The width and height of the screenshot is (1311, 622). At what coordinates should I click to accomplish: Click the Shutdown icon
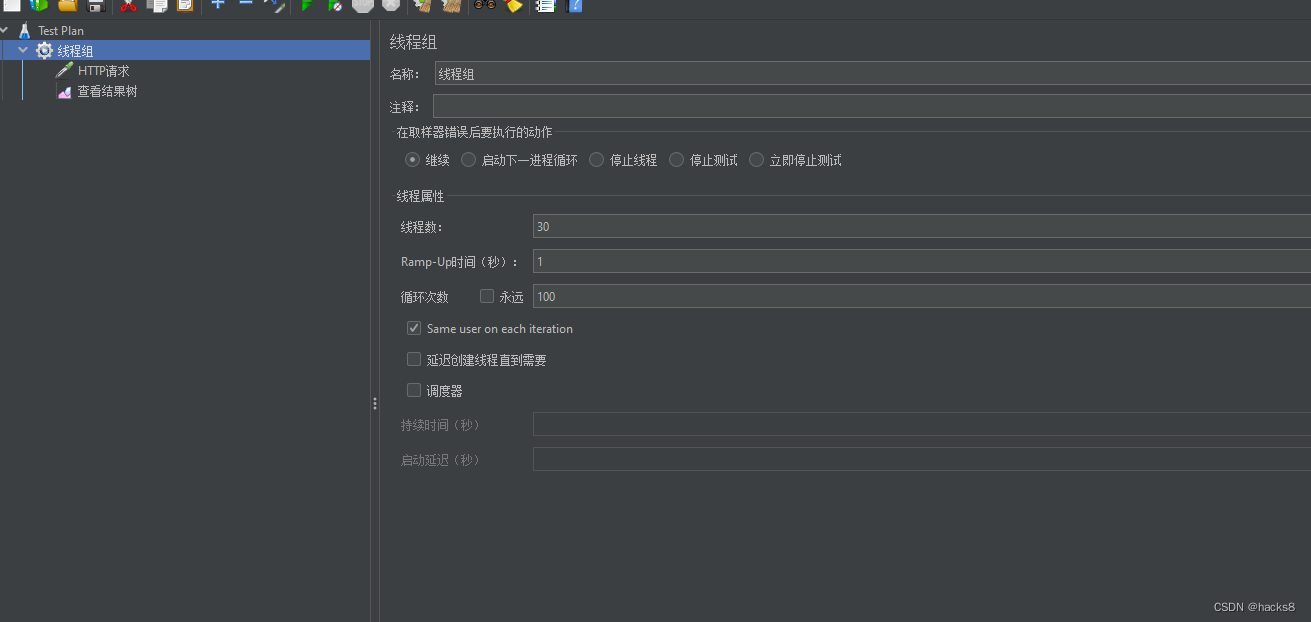(391, 5)
